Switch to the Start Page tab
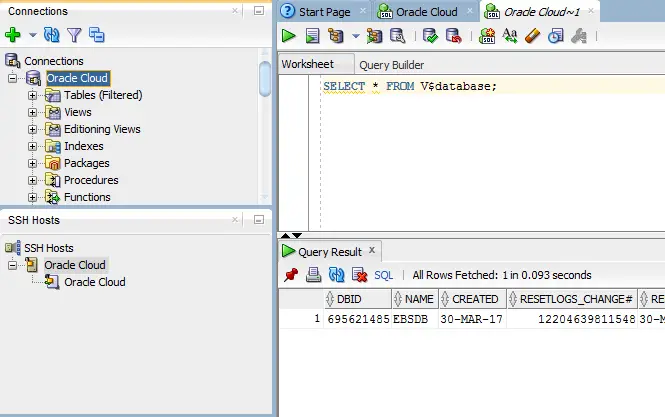This screenshot has width=665, height=417. coord(324,12)
